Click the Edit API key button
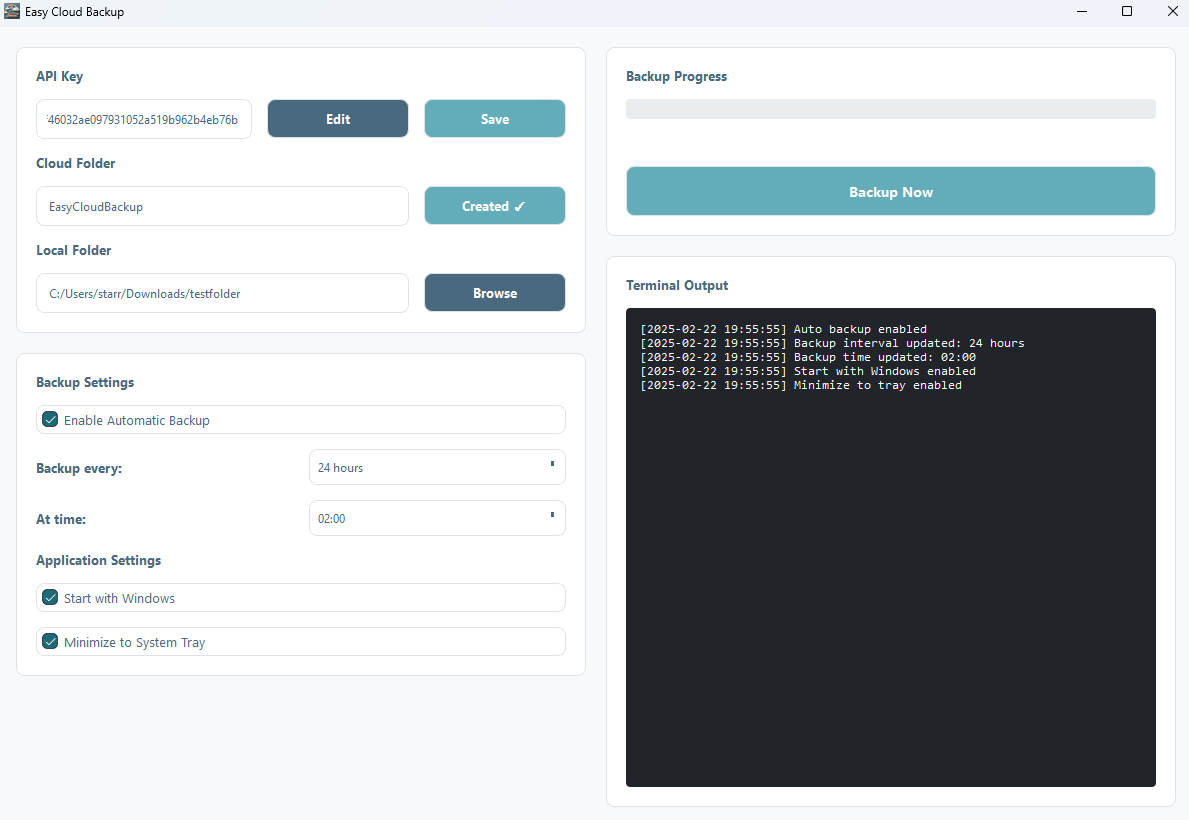Image resolution: width=1189 pixels, height=820 pixels. point(337,118)
